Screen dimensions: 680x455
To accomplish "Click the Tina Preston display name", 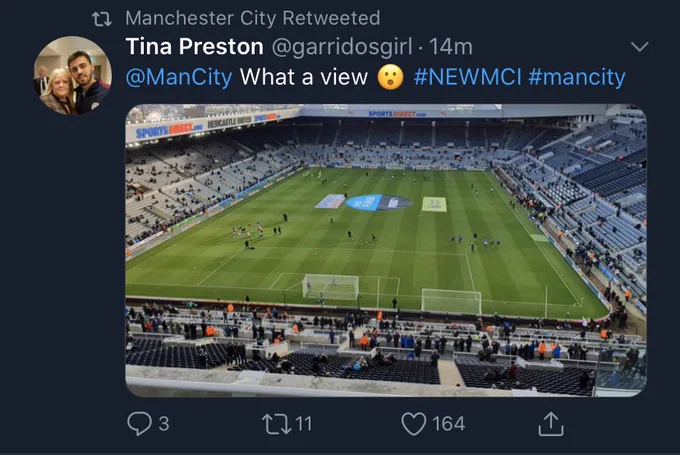I will (x=194, y=46).
